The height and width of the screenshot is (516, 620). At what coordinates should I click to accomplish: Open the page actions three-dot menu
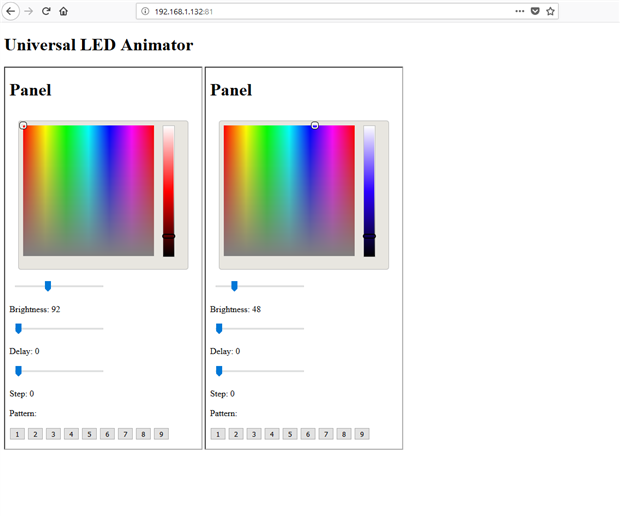[520, 11]
